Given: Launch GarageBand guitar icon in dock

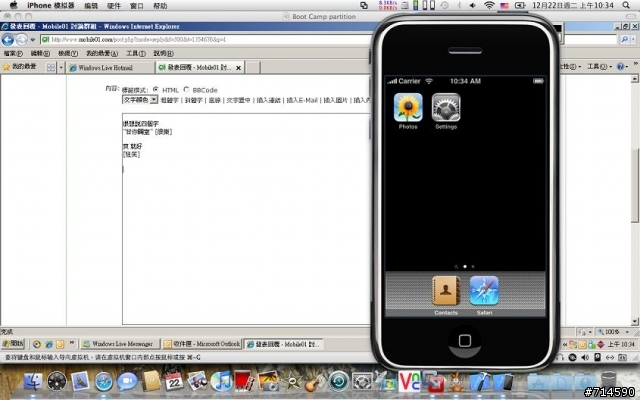Looking at the screenshot, I should pos(315,382).
